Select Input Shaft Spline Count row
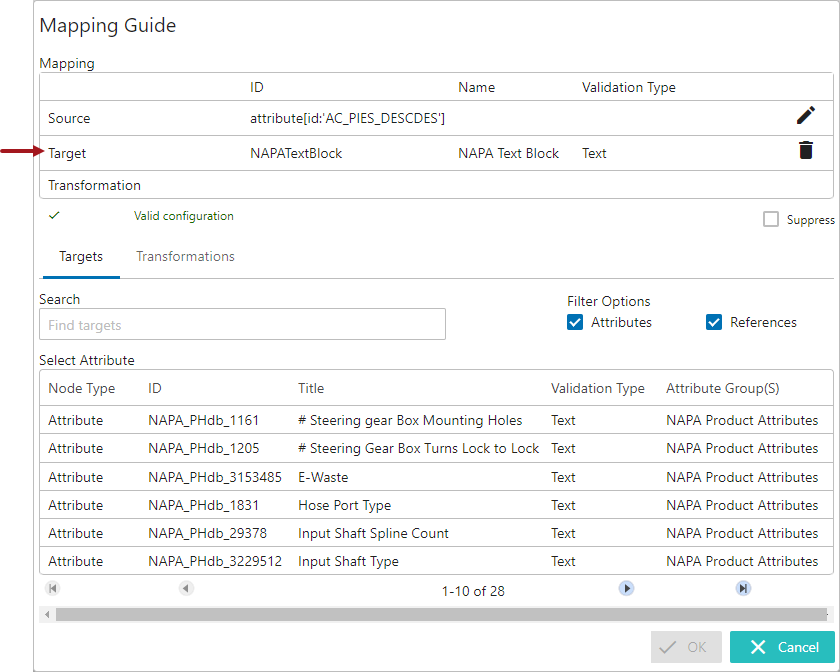The width and height of the screenshot is (840, 672). point(436,533)
